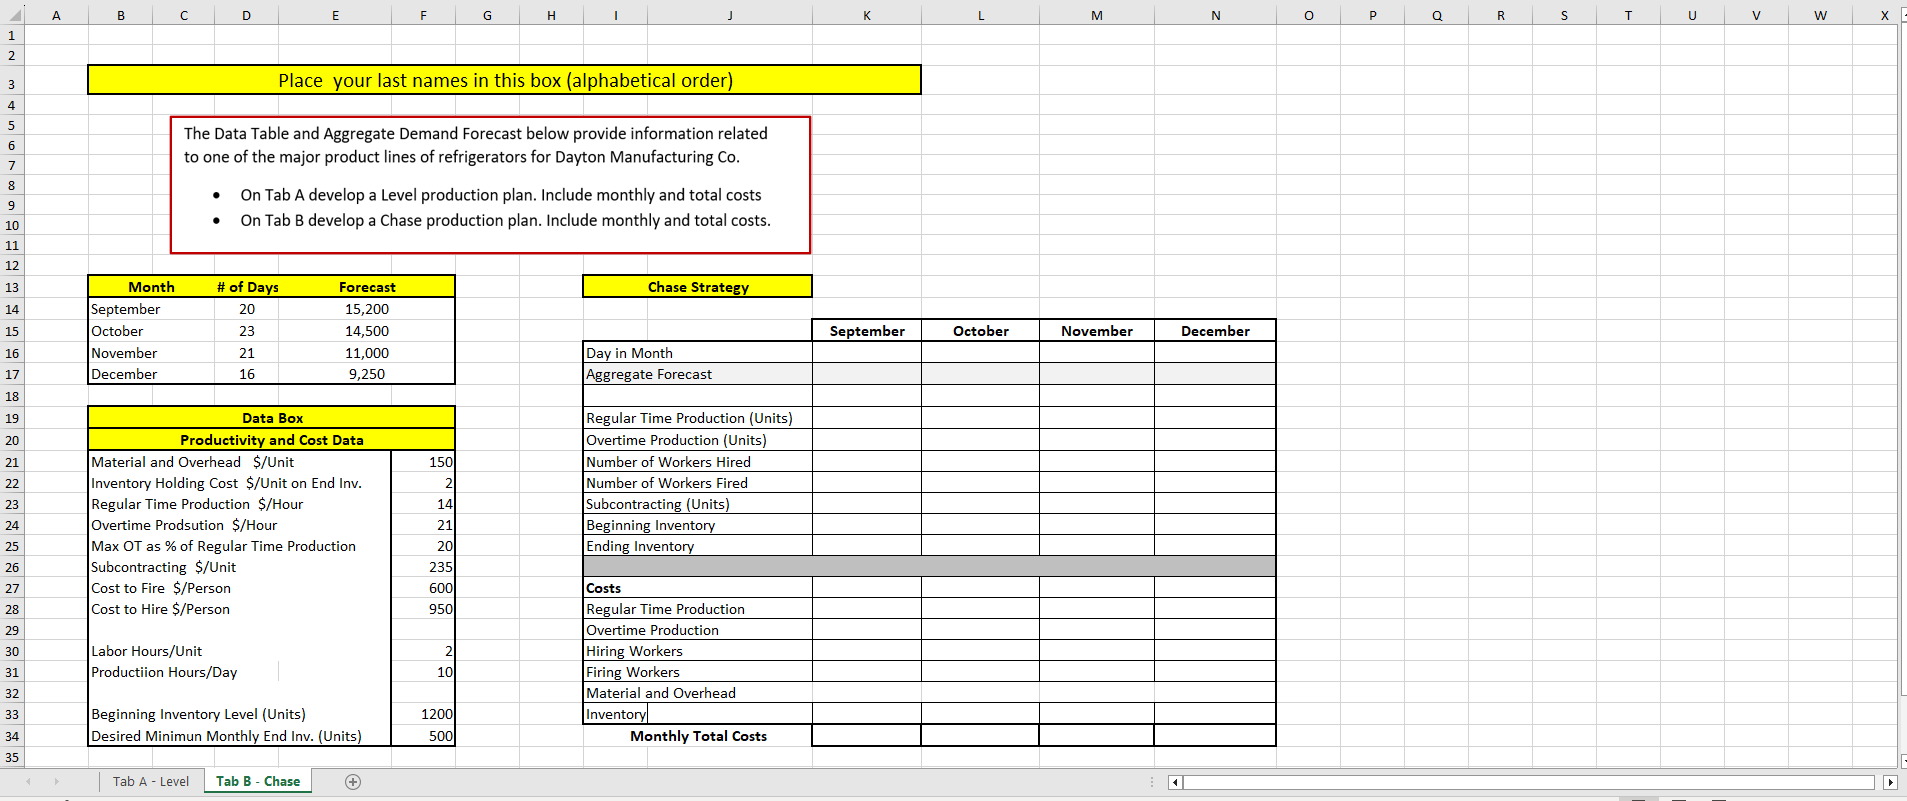
Task: Select November forecast value 11,000
Action: (367, 353)
